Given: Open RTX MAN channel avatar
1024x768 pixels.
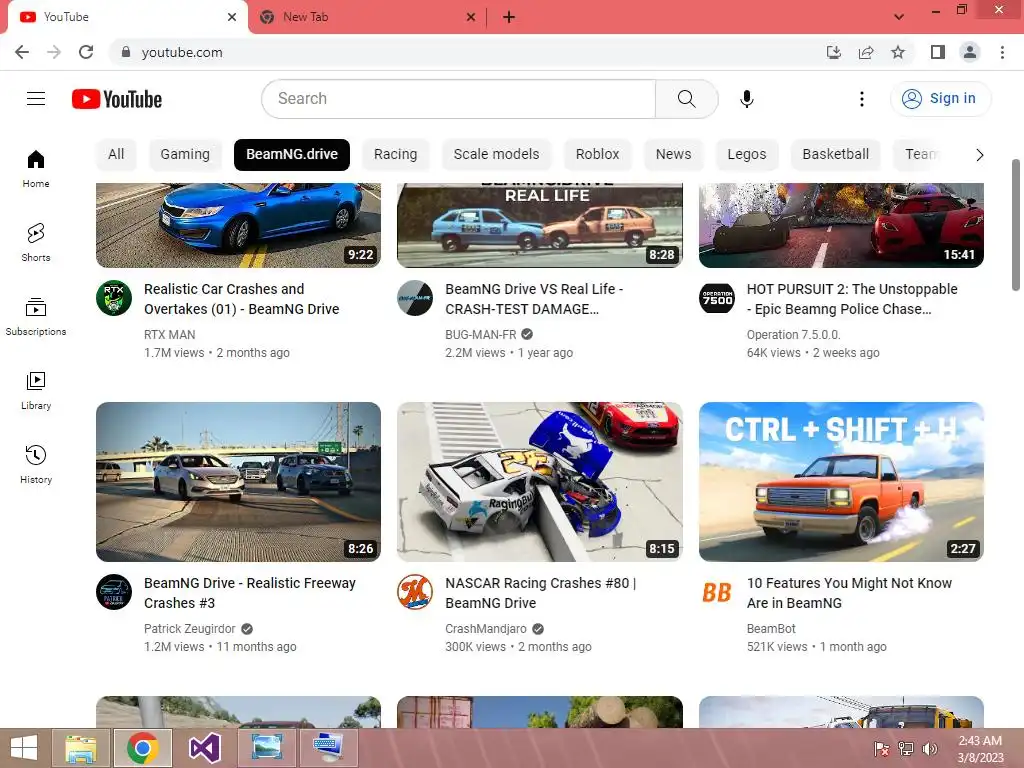Looking at the screenshot, I should (x=114, y=298).
